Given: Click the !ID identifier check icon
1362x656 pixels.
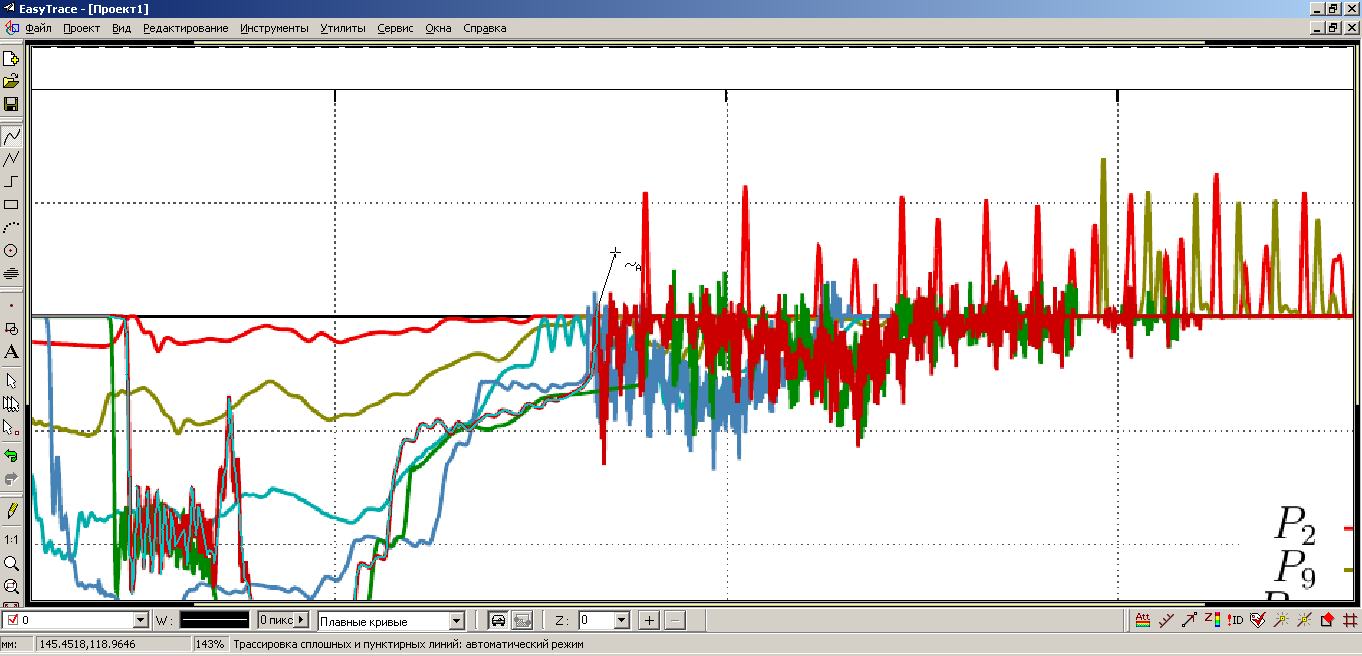Looking at the screenshot, I should point(1235,620).
